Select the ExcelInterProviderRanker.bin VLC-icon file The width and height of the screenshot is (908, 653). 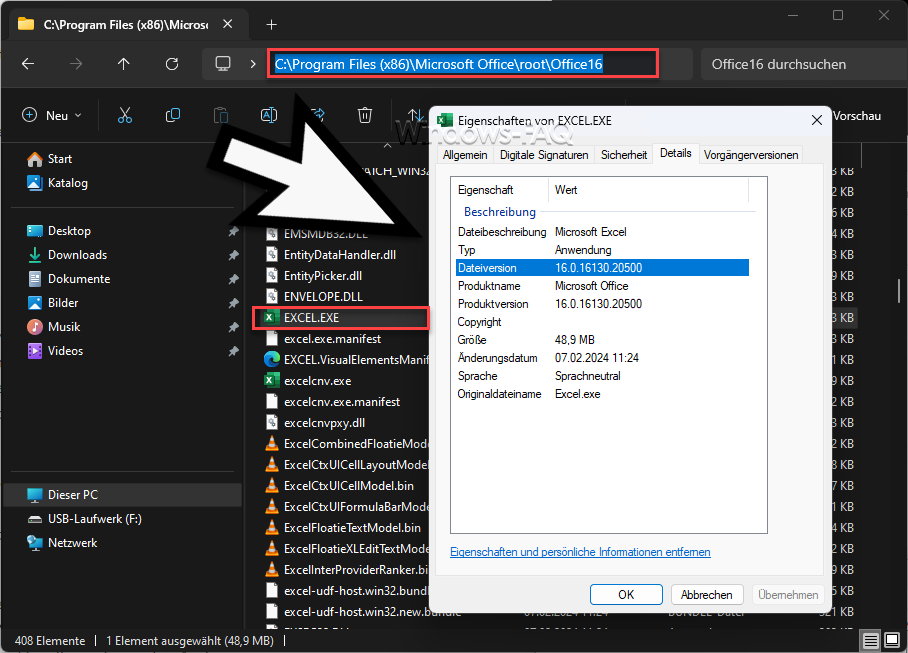click(346, 570)
